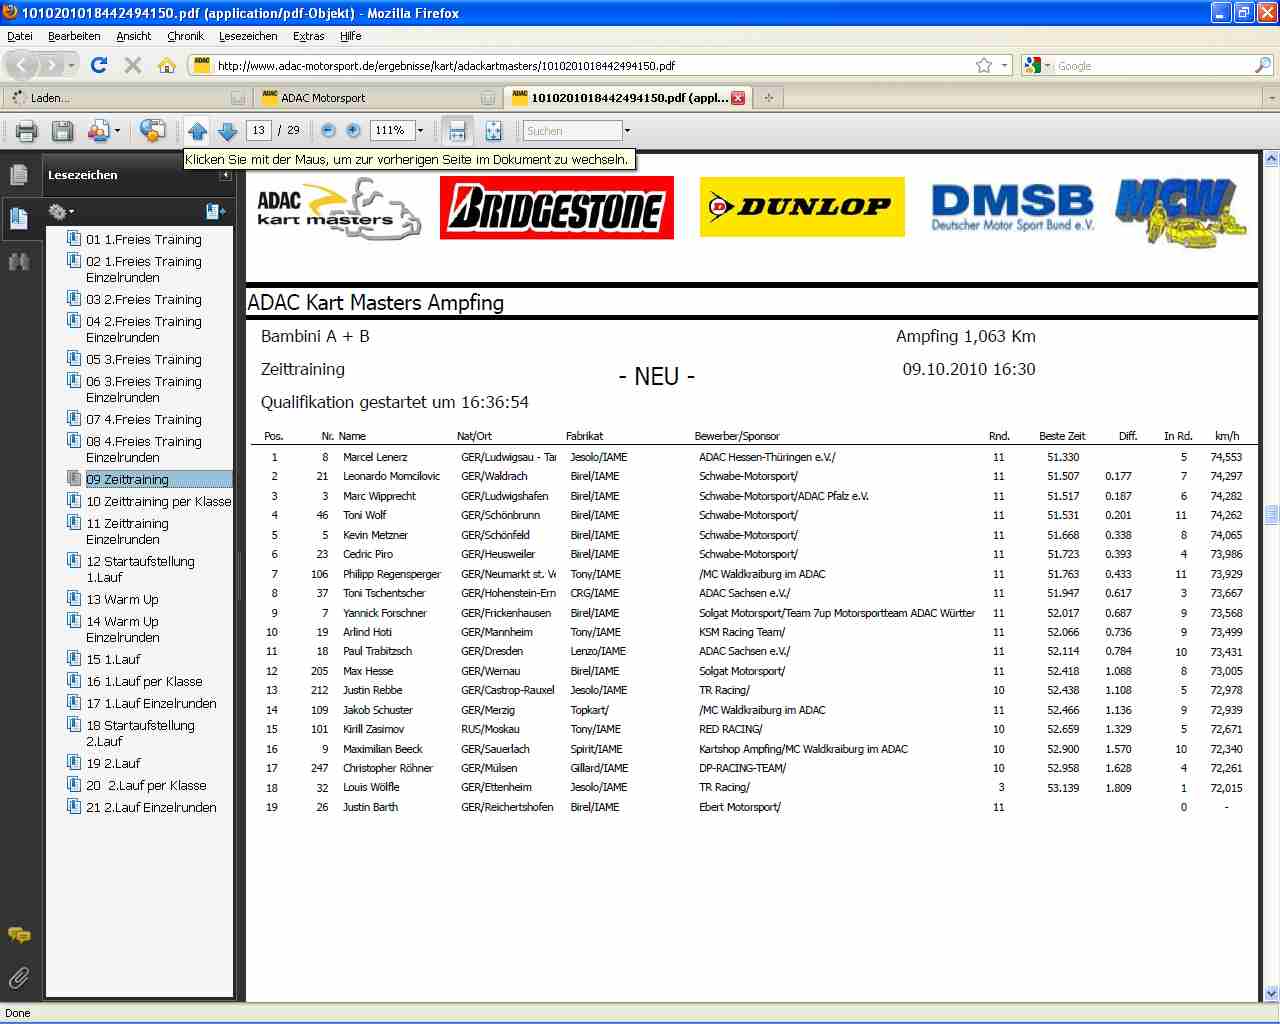Image resolution: width=1280 pixels, height=1024 pixels.
Task: Click the browser forward arrow
Action: 53,65
